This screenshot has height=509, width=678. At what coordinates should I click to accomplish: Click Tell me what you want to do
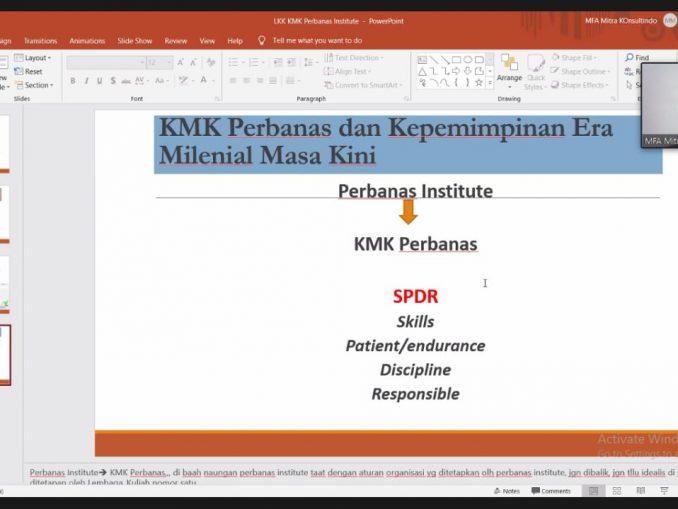tap(317, 41)
